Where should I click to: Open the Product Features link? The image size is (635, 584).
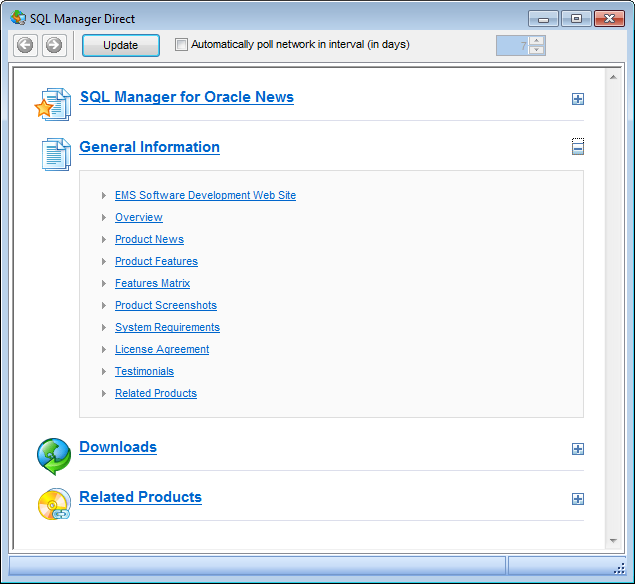156,261
